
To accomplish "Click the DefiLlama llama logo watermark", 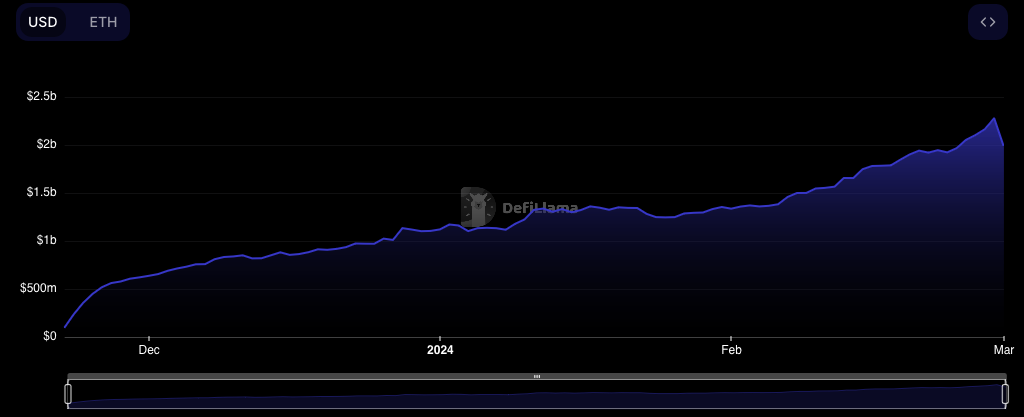I will point(478,207).
